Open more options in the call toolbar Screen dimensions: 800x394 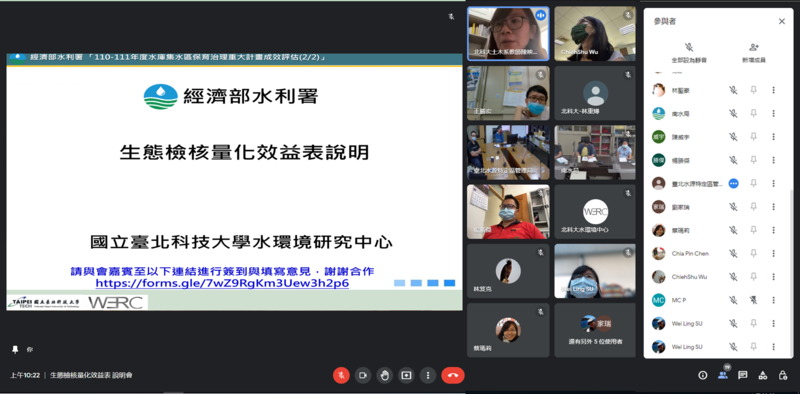pyautogui.click(x=428, y=375)
